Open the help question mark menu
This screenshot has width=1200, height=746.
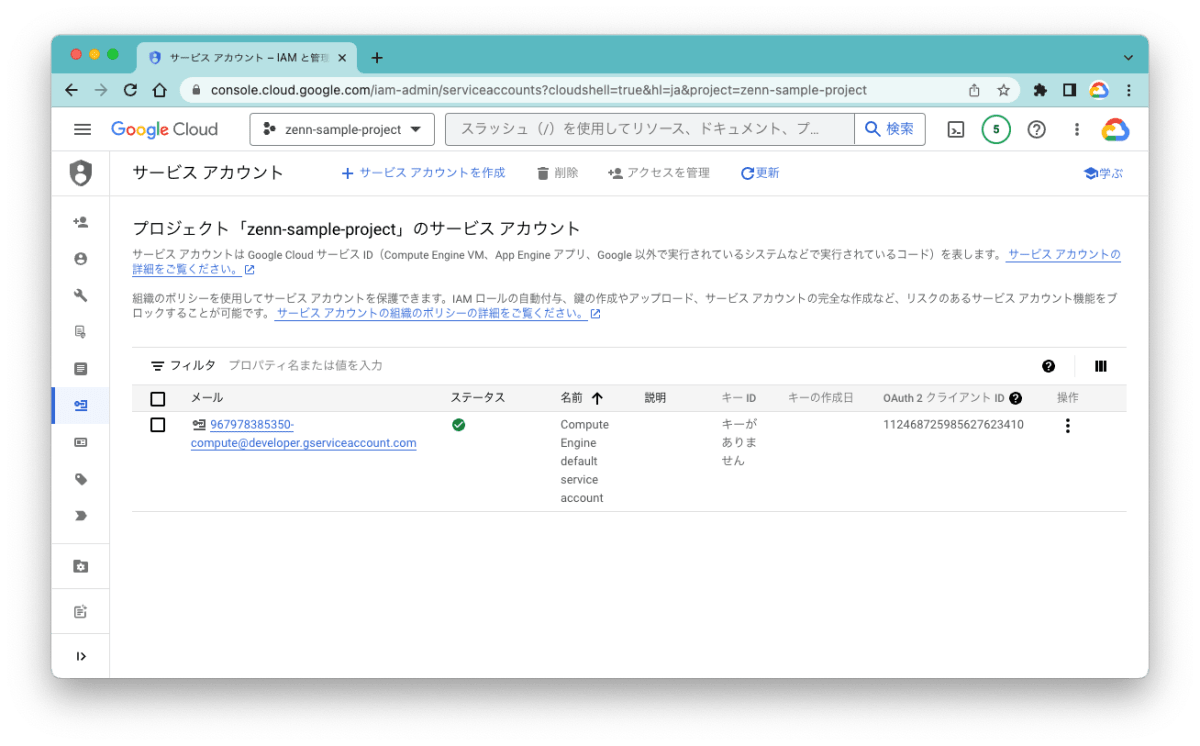[1036, 129]
